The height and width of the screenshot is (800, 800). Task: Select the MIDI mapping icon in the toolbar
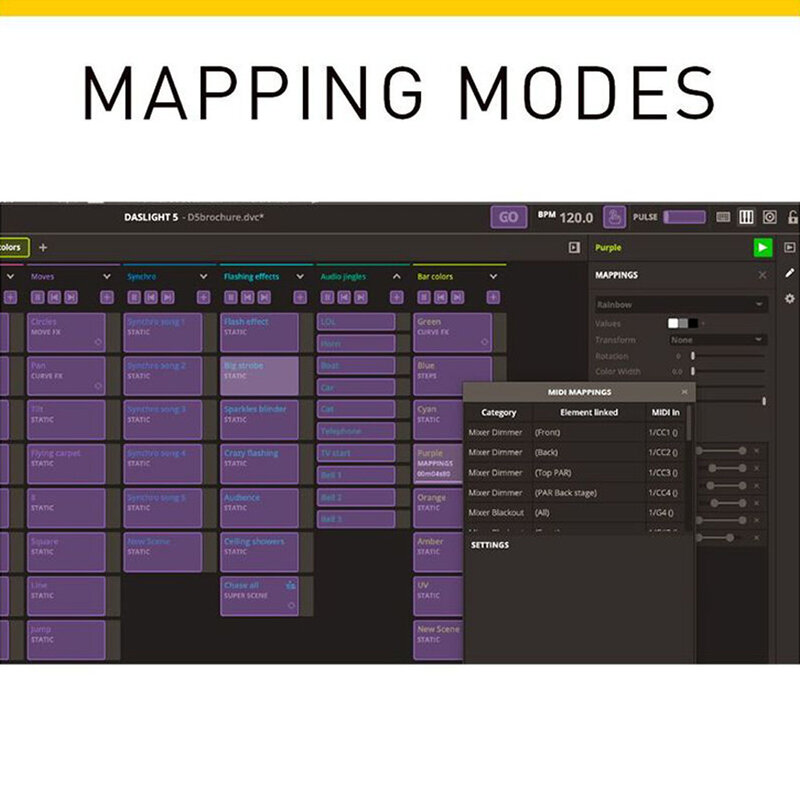744,218
